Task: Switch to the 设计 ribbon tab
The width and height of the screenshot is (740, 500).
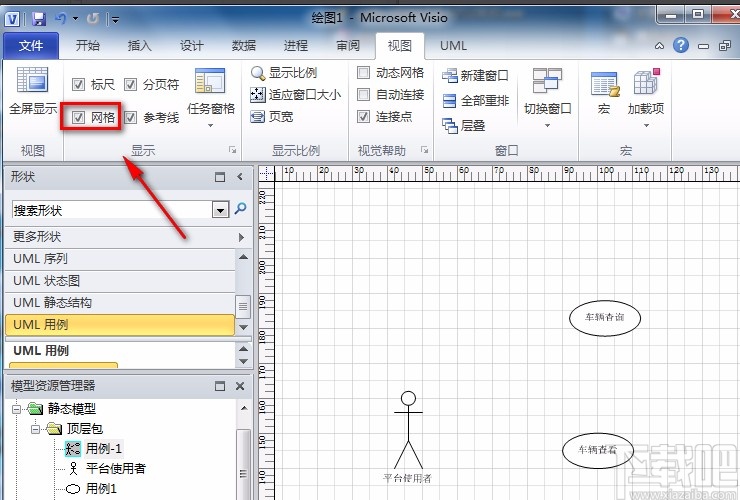Action: pyautogui.click(x=192, y=46)
